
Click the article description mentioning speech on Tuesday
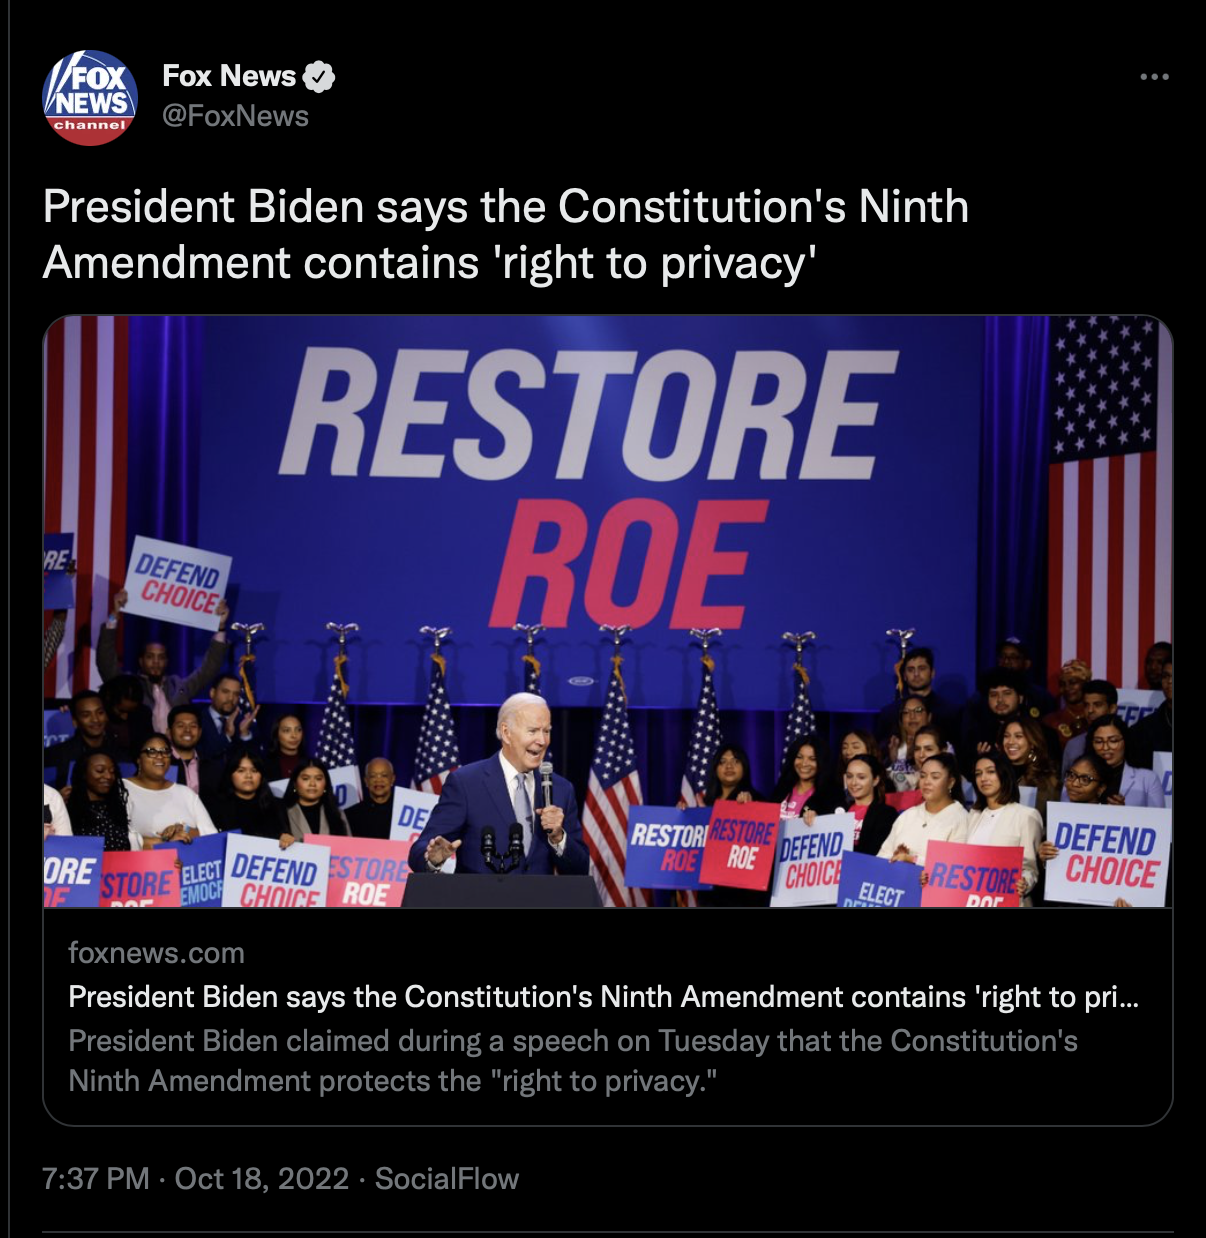[x=573, y=1061]
